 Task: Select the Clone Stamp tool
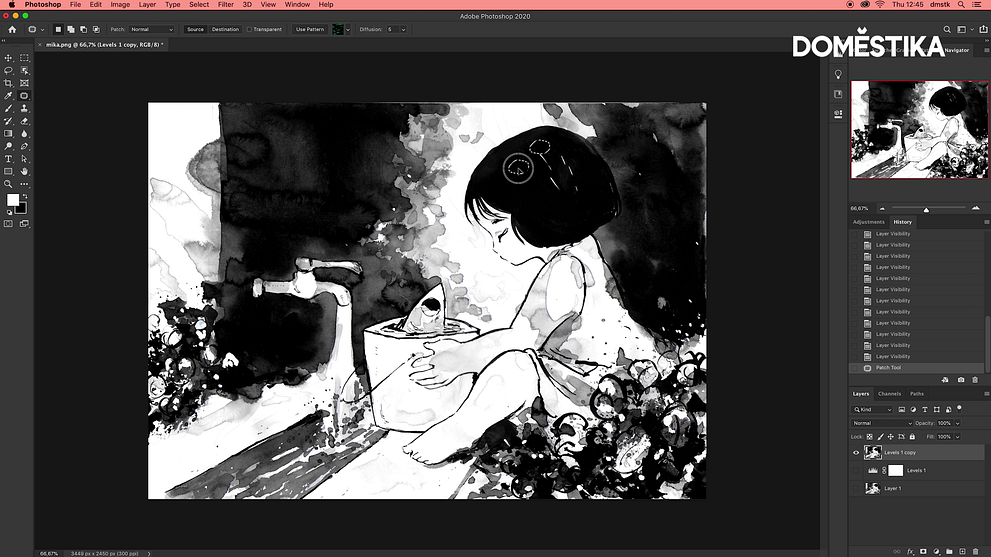pyautogui.click(x=24, y=109)
